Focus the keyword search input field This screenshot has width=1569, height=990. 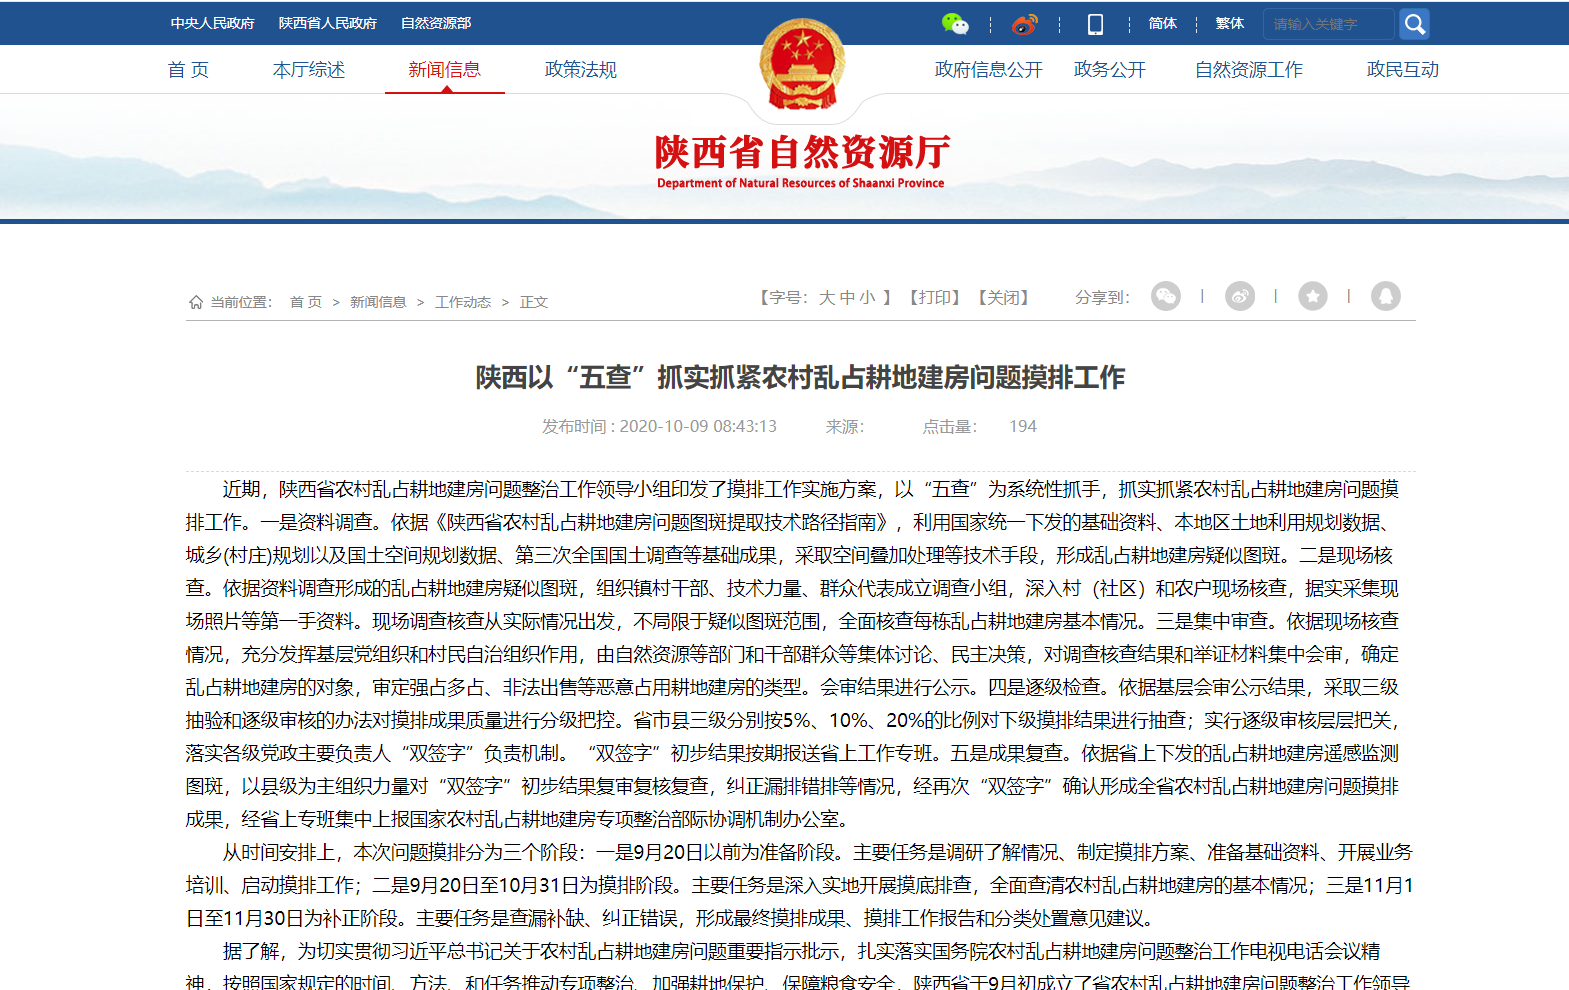tap(1329, 24)
